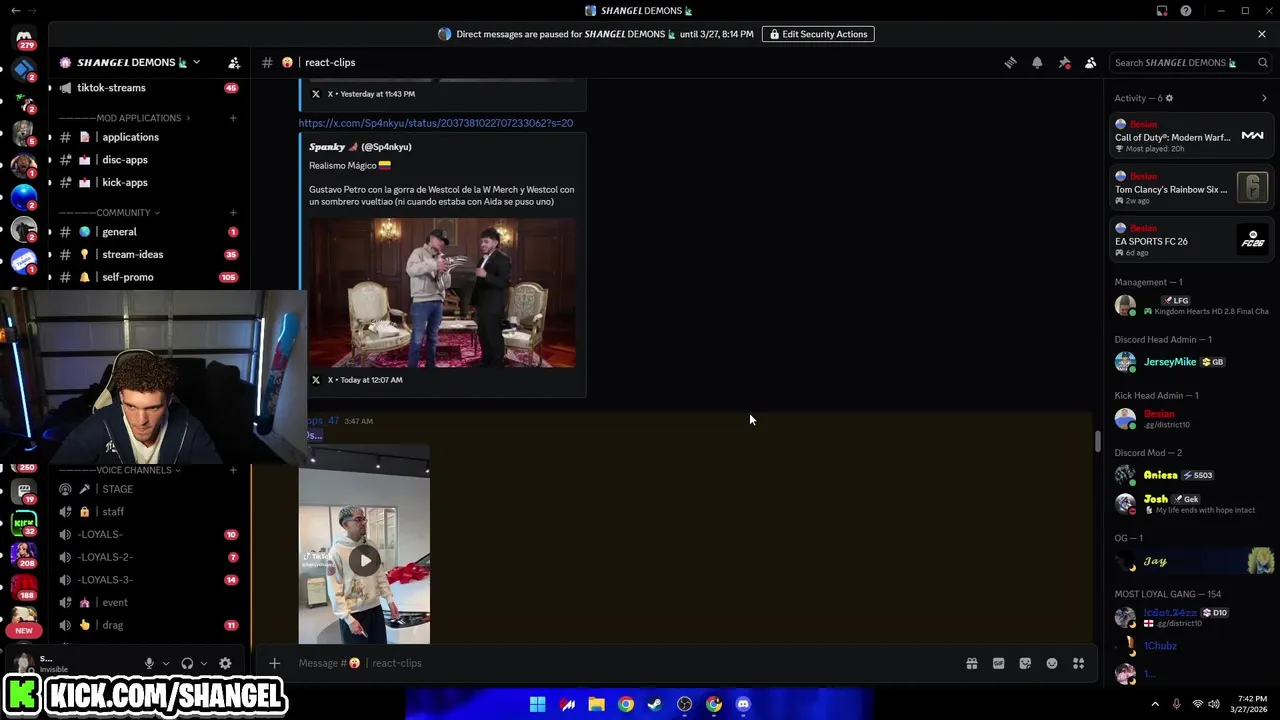
Task: Open gift picker icon
Action: click(971, 663)
